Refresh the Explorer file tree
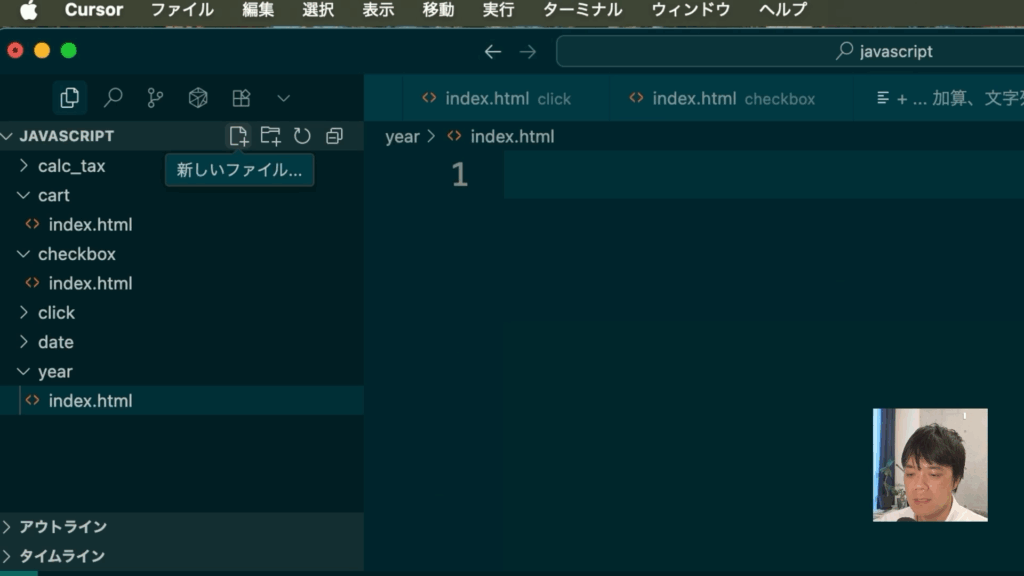The height and width of the screenshot is (576, 1024). [x=302, y=136]
